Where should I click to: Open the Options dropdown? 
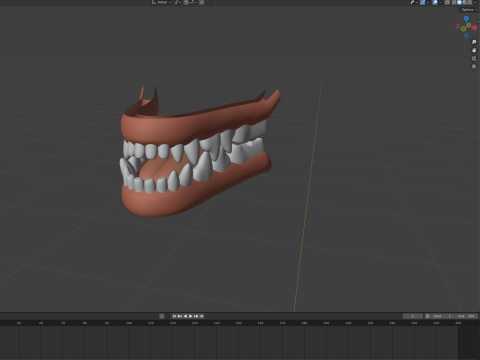coord(469,10)
